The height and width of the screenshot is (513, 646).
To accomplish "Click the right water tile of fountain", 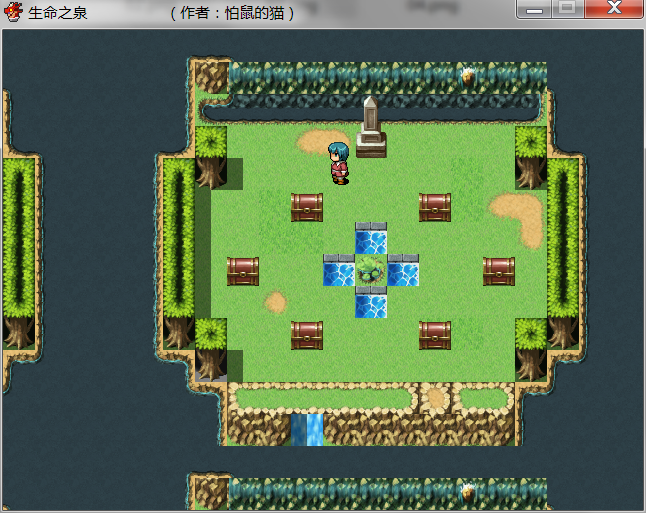I will point(403,270).
